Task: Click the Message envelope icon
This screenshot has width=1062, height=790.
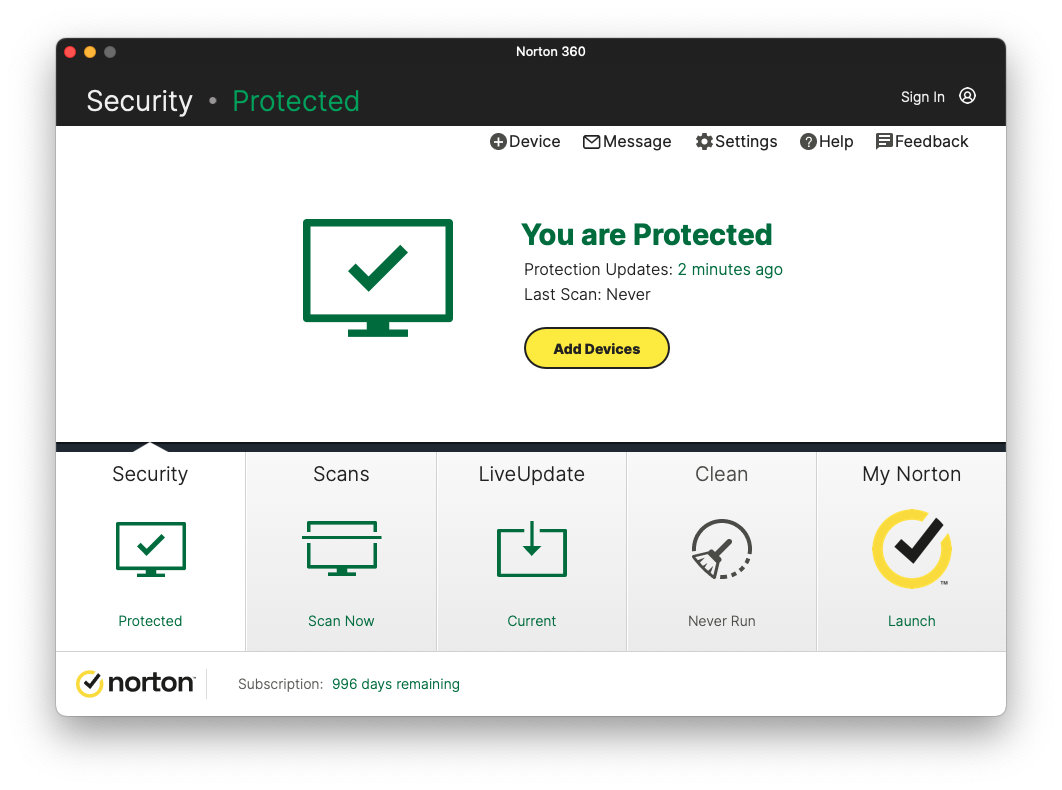Action: (591, 142)
